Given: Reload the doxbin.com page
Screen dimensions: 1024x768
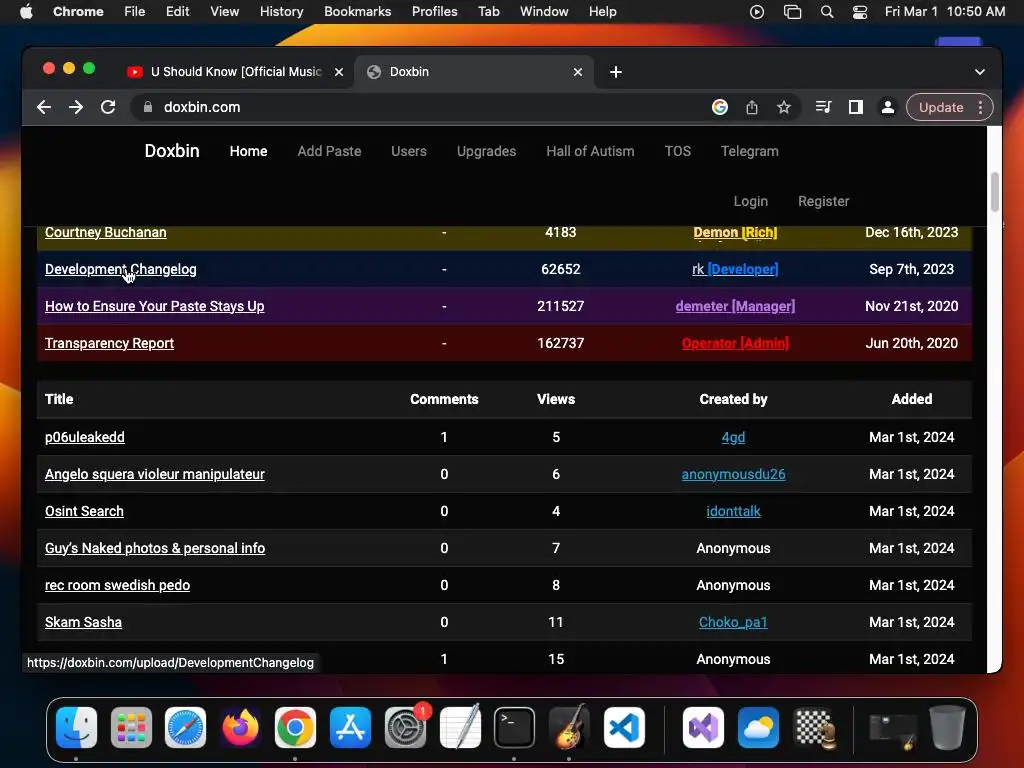Looking at the screenshot, I should coord(108,107).
